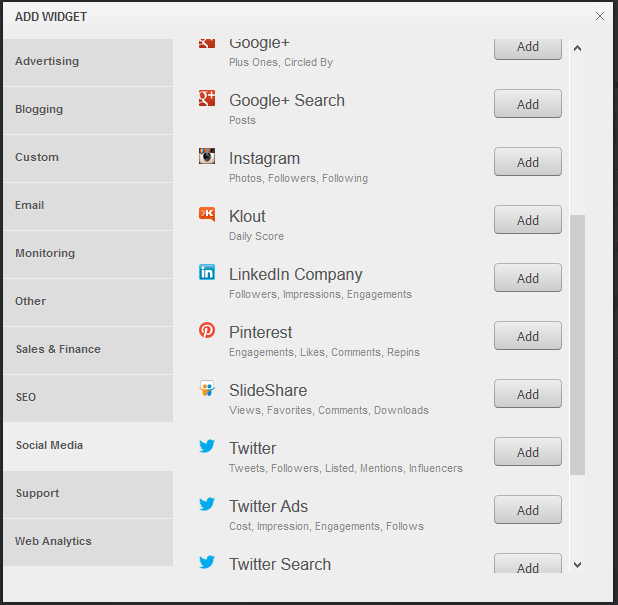Click the scrollbar up arrow

577,48
